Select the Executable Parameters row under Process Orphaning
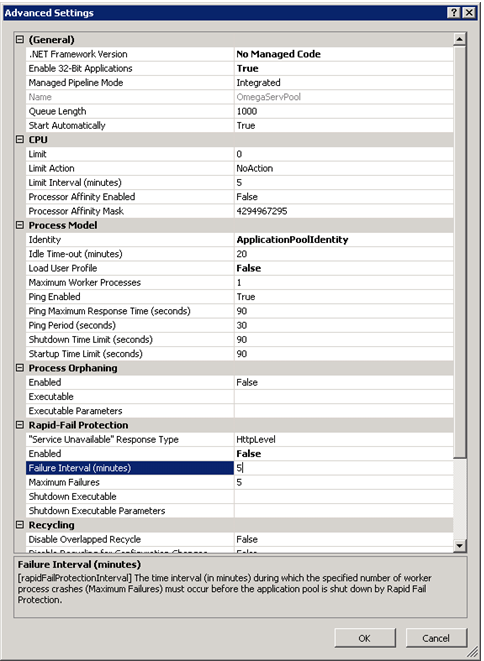 239,411
